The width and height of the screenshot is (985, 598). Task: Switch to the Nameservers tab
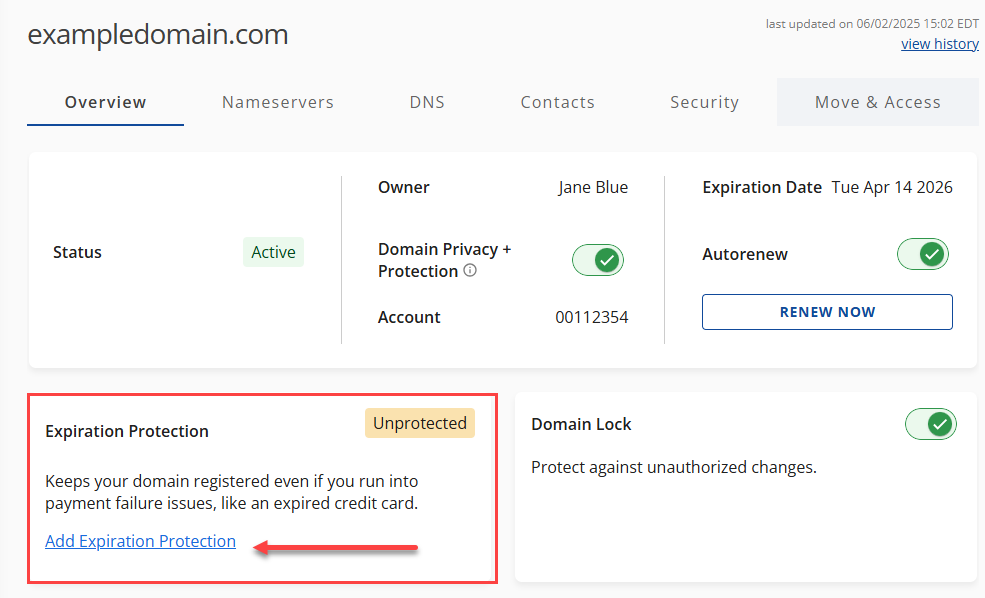click(x=278, y=102)
